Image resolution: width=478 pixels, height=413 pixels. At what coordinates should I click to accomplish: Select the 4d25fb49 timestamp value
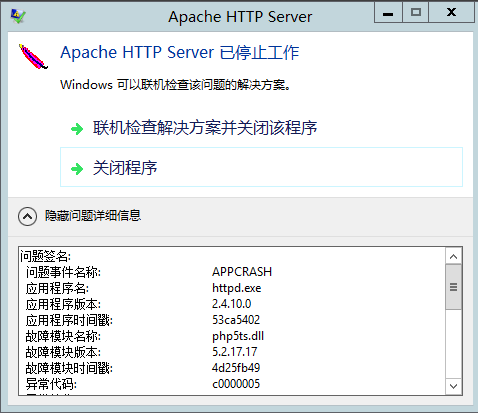point(236,368)
